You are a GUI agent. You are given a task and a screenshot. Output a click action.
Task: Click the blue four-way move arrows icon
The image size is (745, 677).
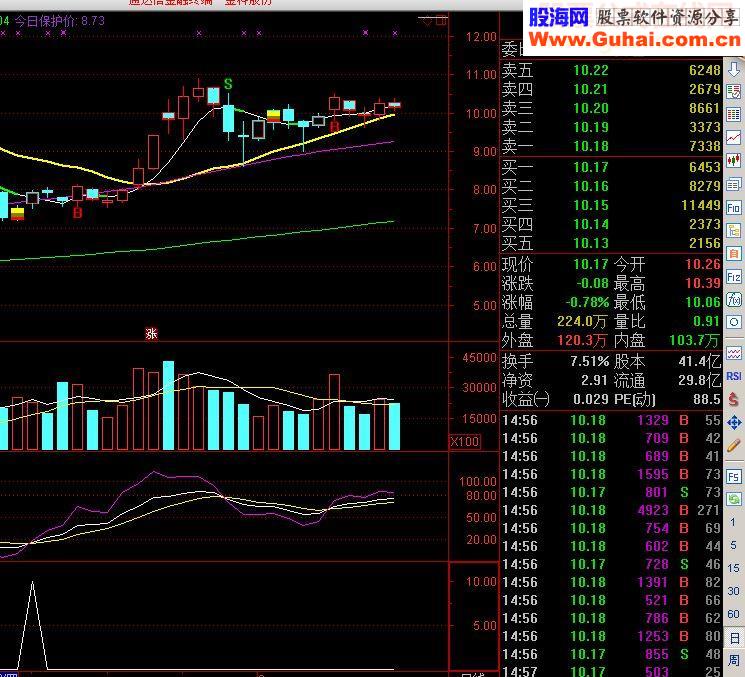coord(734,422)
